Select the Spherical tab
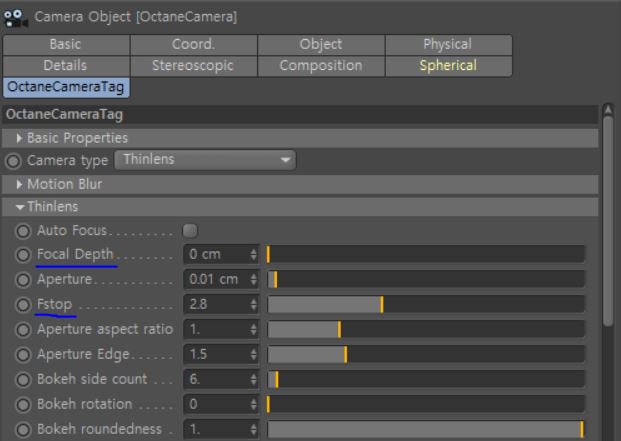The width and height of the screenshot is (621, 441). point(448,66)
